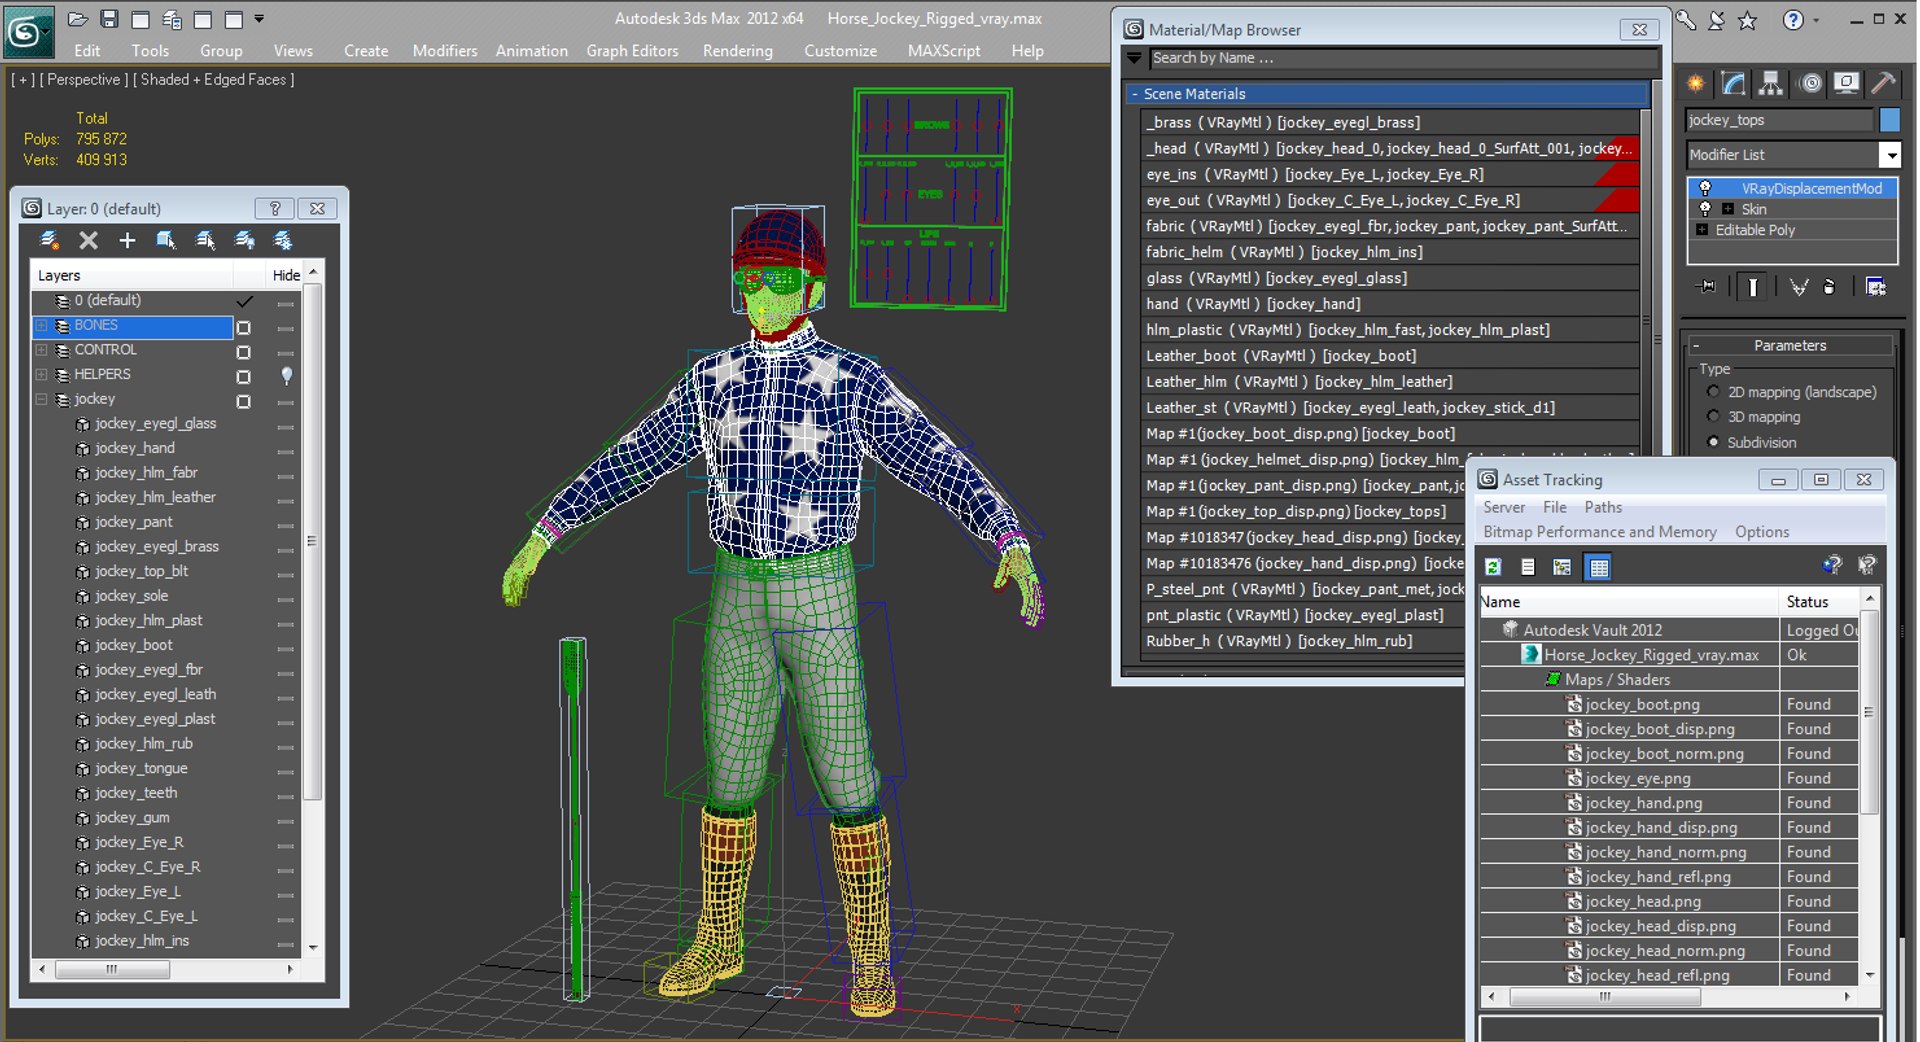Click Freeze/Unfreeze All Layers snowflake icon

pyautogui.click(x=283, y=240)
